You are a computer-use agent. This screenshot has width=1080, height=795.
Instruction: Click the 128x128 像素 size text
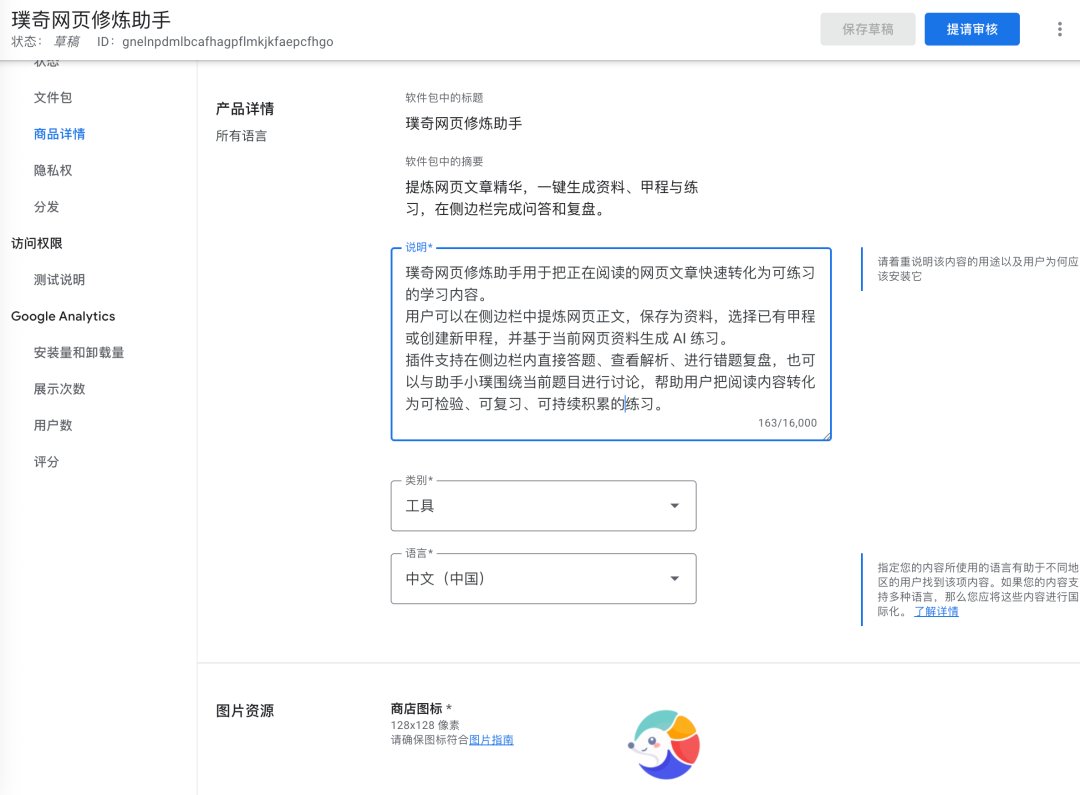[425, 725]
